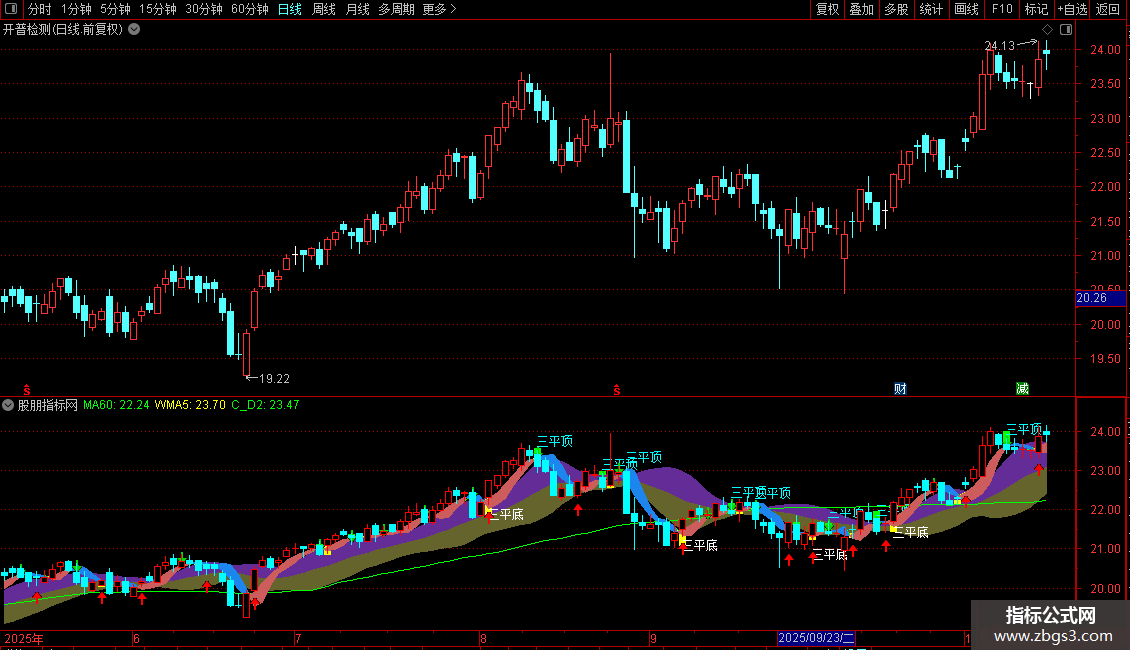1130x650 pixels.
Task: Toggle the side panel icon near 24.13
Action: 1066,30
